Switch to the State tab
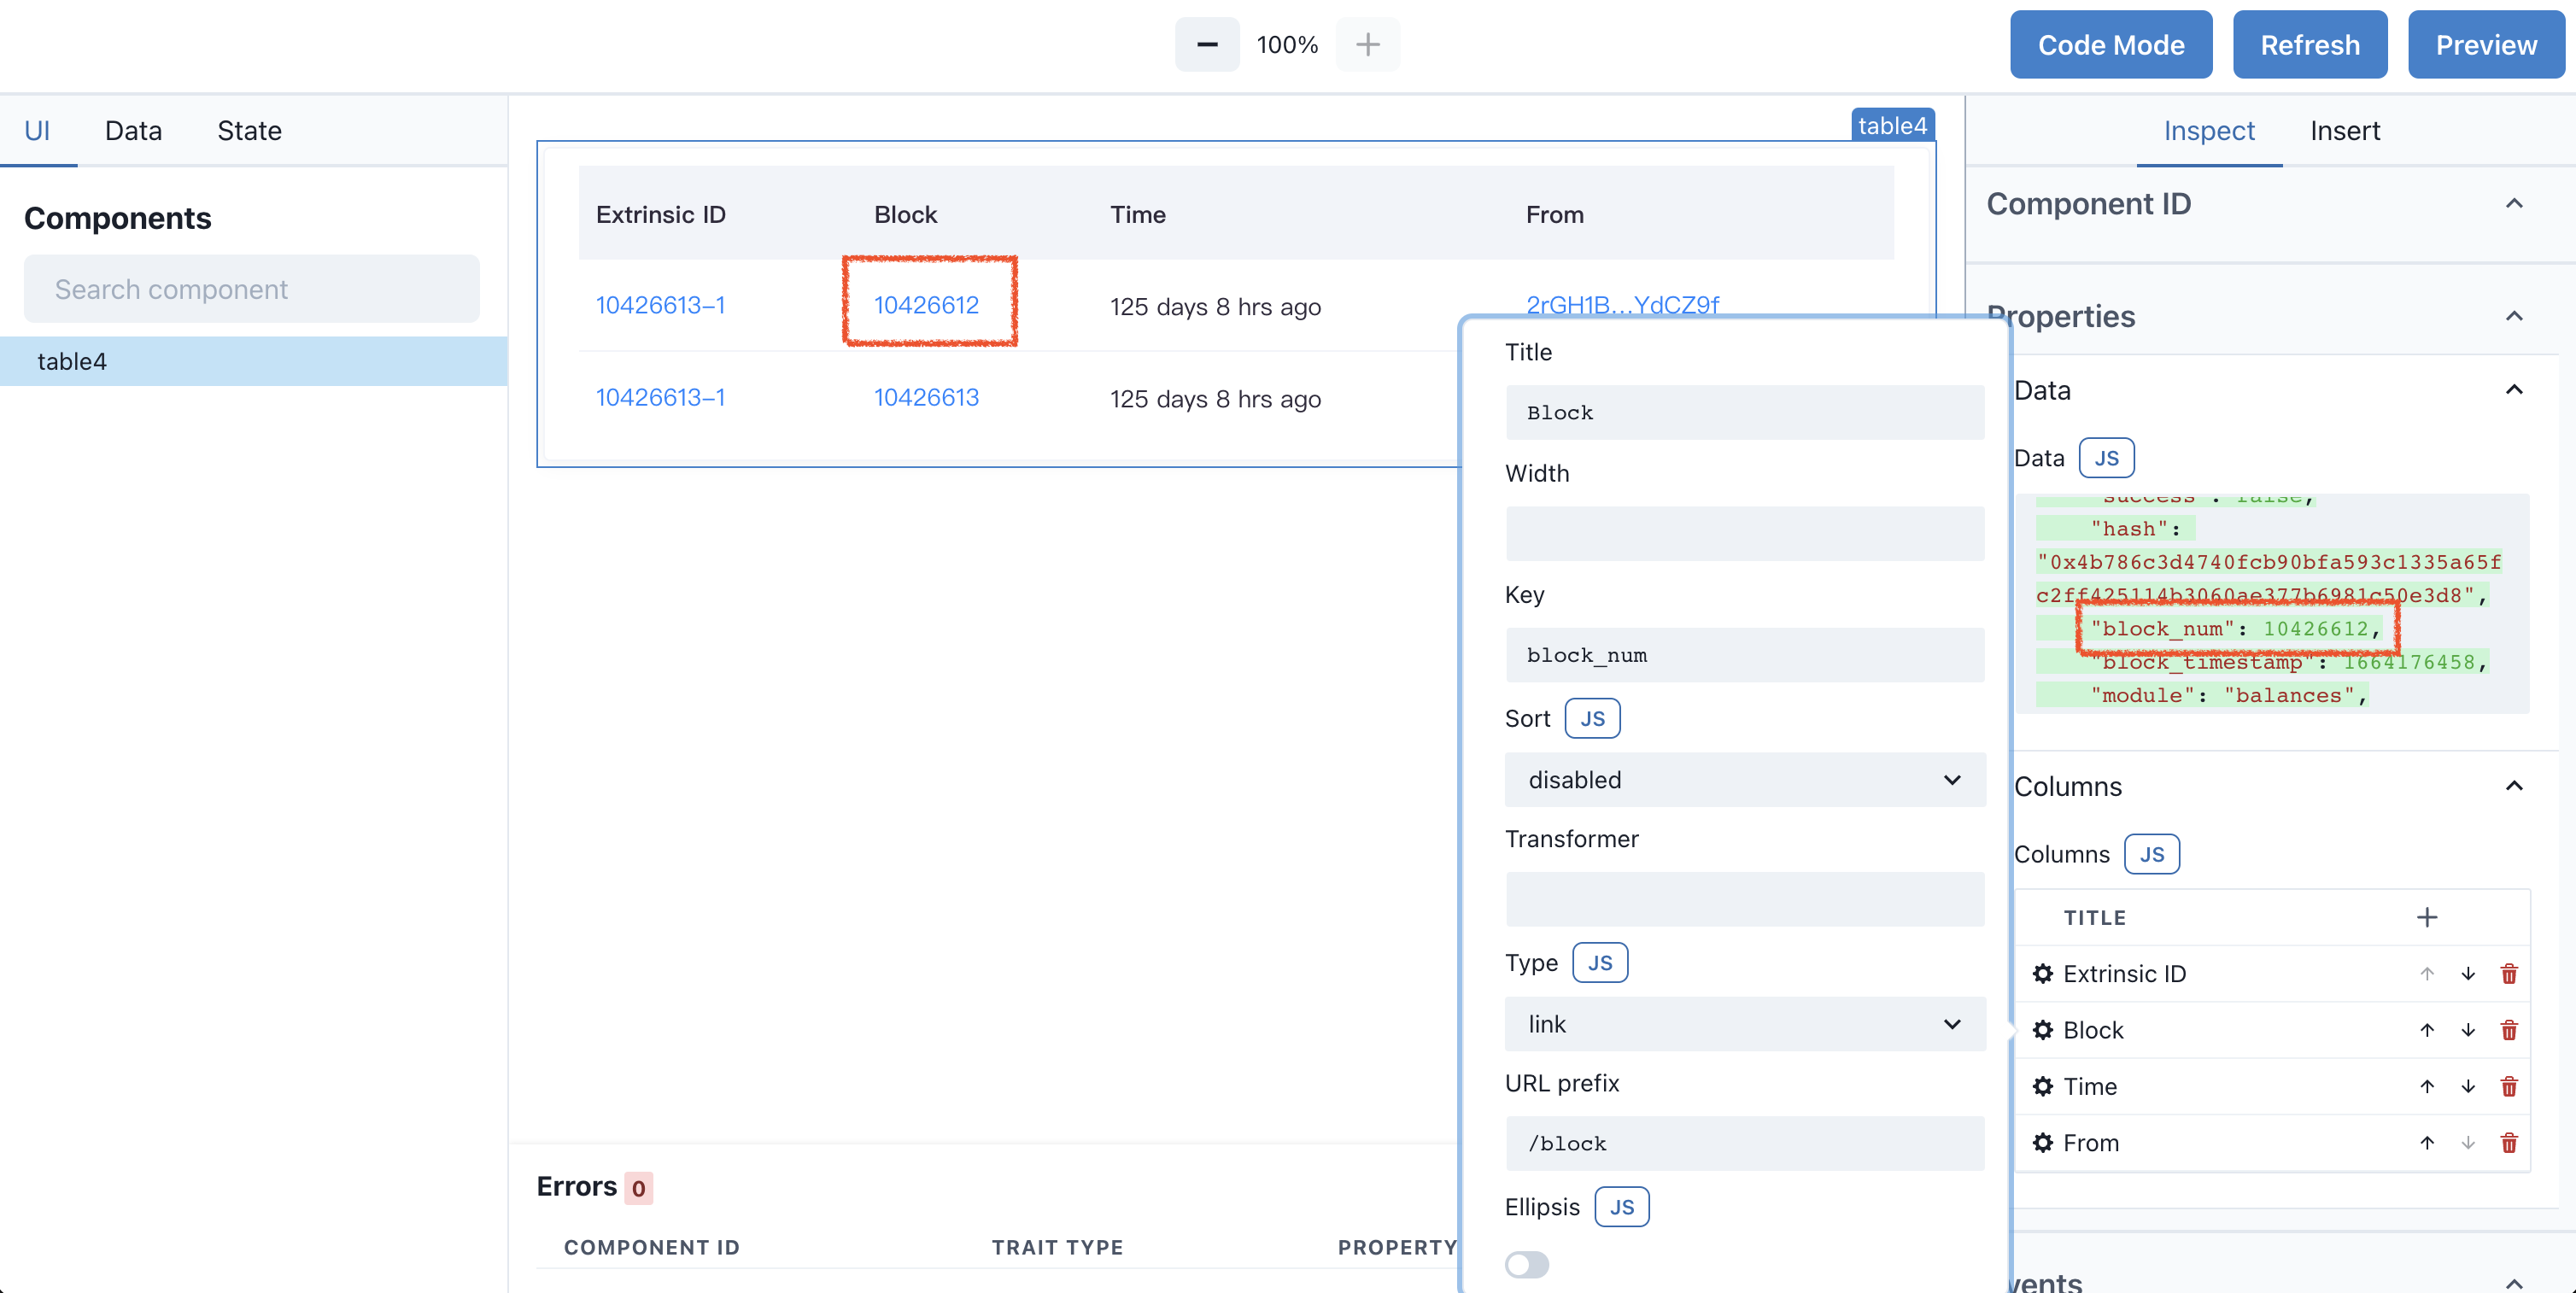This screenshot has width=2576, height=1293. pos(249,130)
